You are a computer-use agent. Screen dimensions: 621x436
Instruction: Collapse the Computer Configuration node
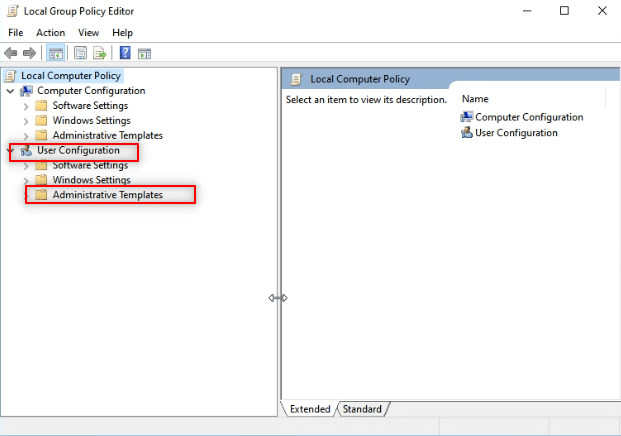click(x=11, y=91)
